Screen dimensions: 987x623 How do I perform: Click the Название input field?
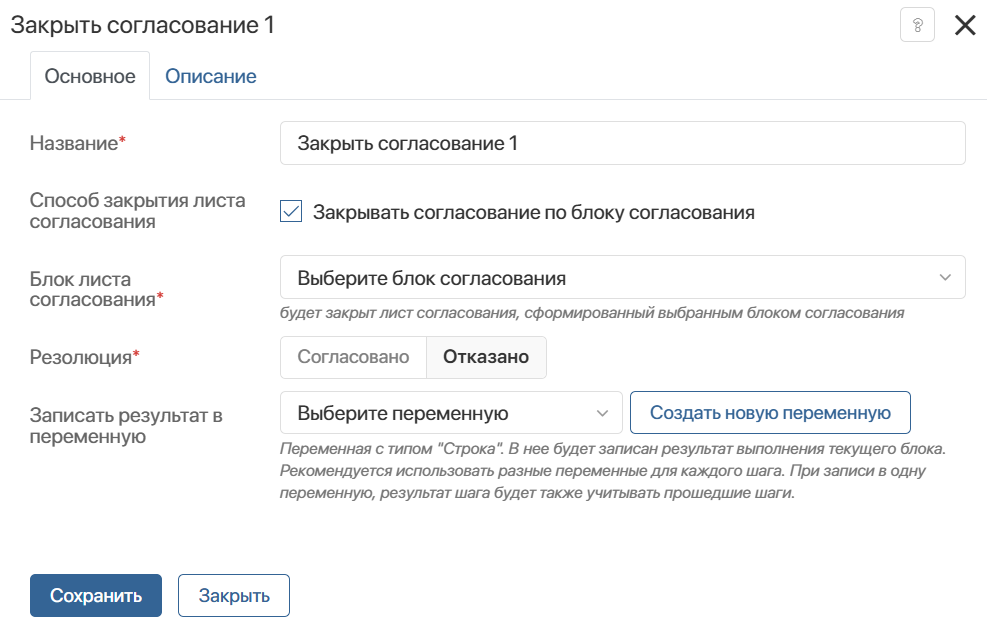(623, 143)
